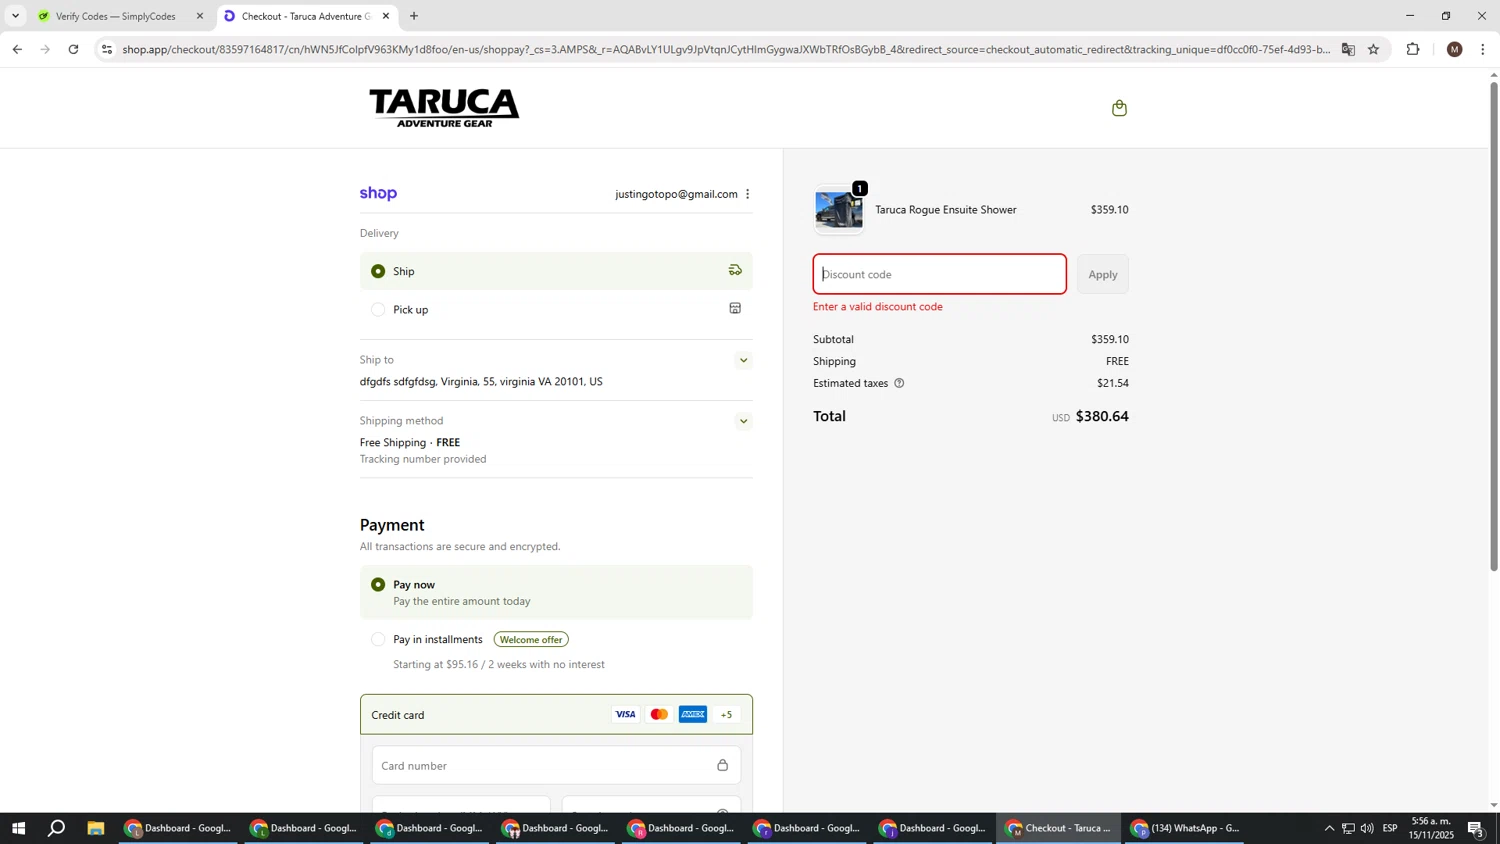The width and height of the screenshot is (1500, 844).
Task: Click the justingotopo@gmail.com email text
Action: (676, 194)
